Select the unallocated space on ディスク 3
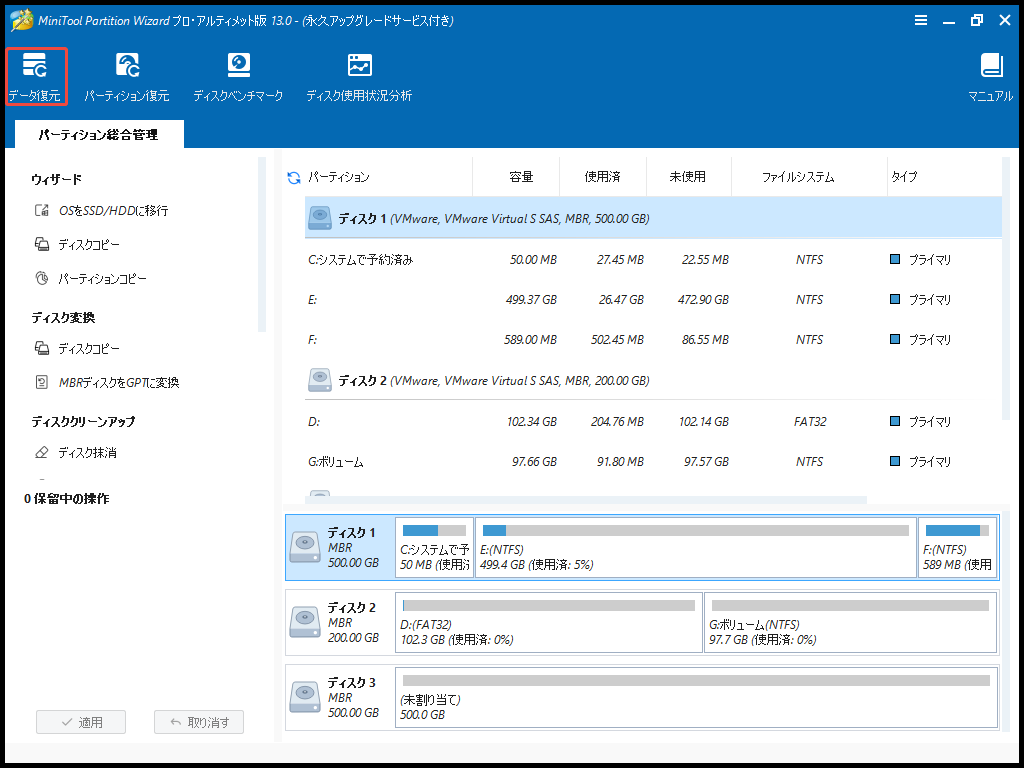Viewport: 1024px width, 768px height. (695, 697)
